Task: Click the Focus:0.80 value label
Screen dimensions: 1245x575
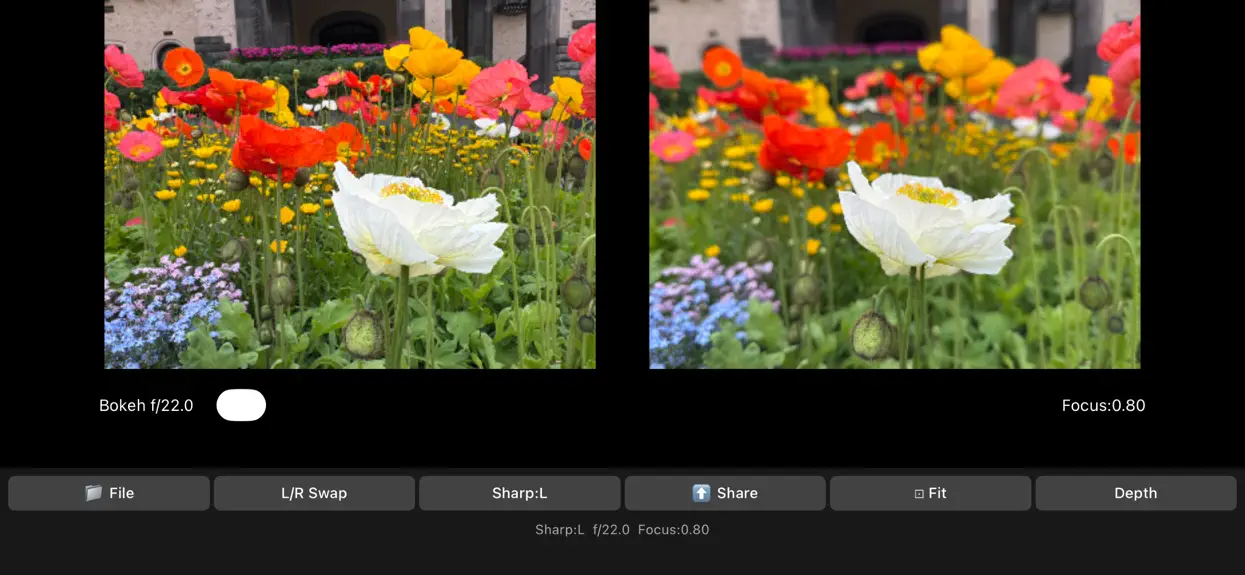Action: click(x=1104, y=405)
